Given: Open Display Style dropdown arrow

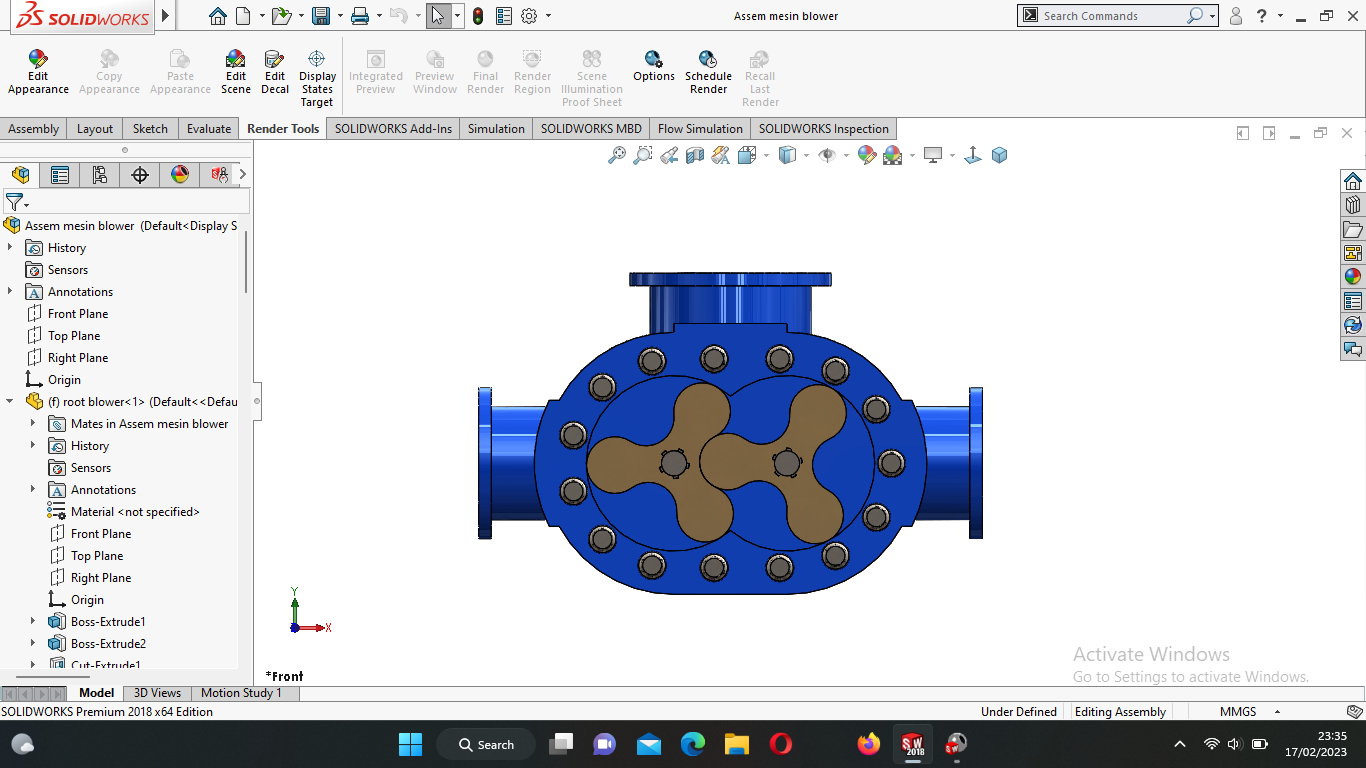Looking at the screenshot, I should coord(806,155).
